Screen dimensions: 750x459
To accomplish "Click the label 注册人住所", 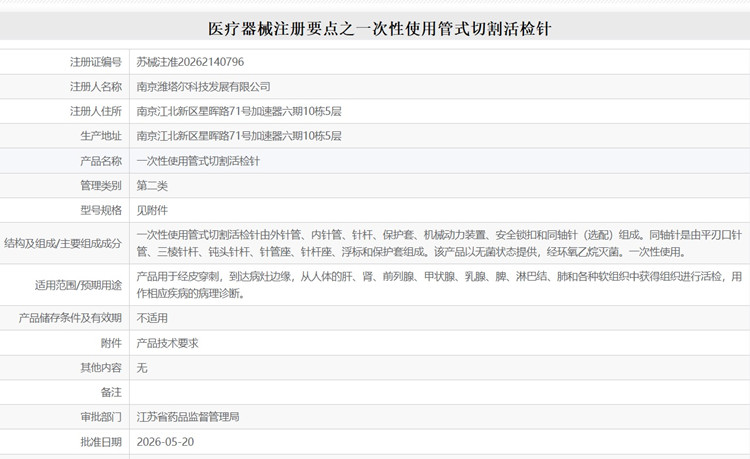I will pyautogui.click(x=96, y=111).
